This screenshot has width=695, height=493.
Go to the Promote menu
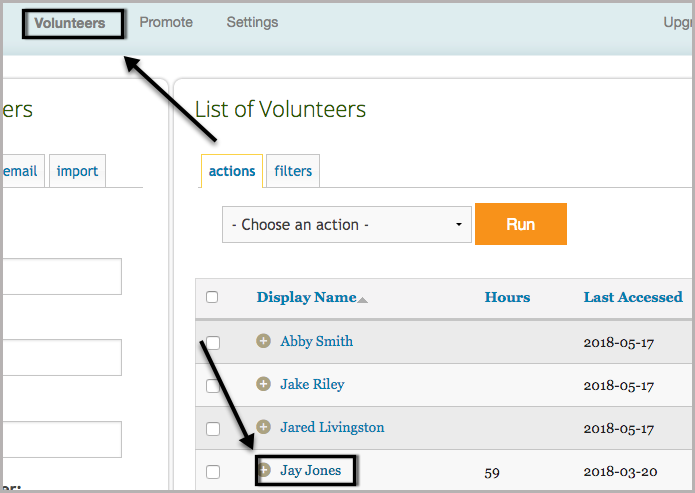coord(166,22)
